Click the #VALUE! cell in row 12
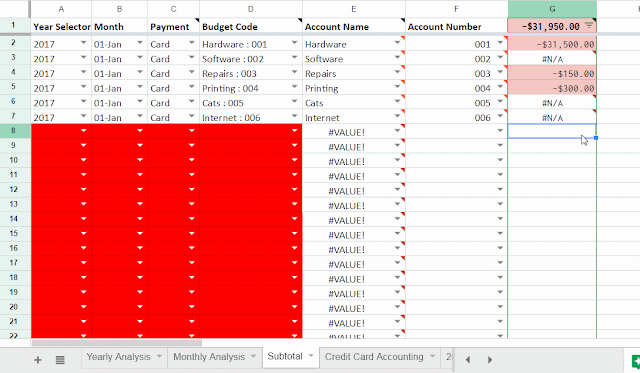Image resolution: width=640 pixels, height=373 pixels. [x=353, y=190]
